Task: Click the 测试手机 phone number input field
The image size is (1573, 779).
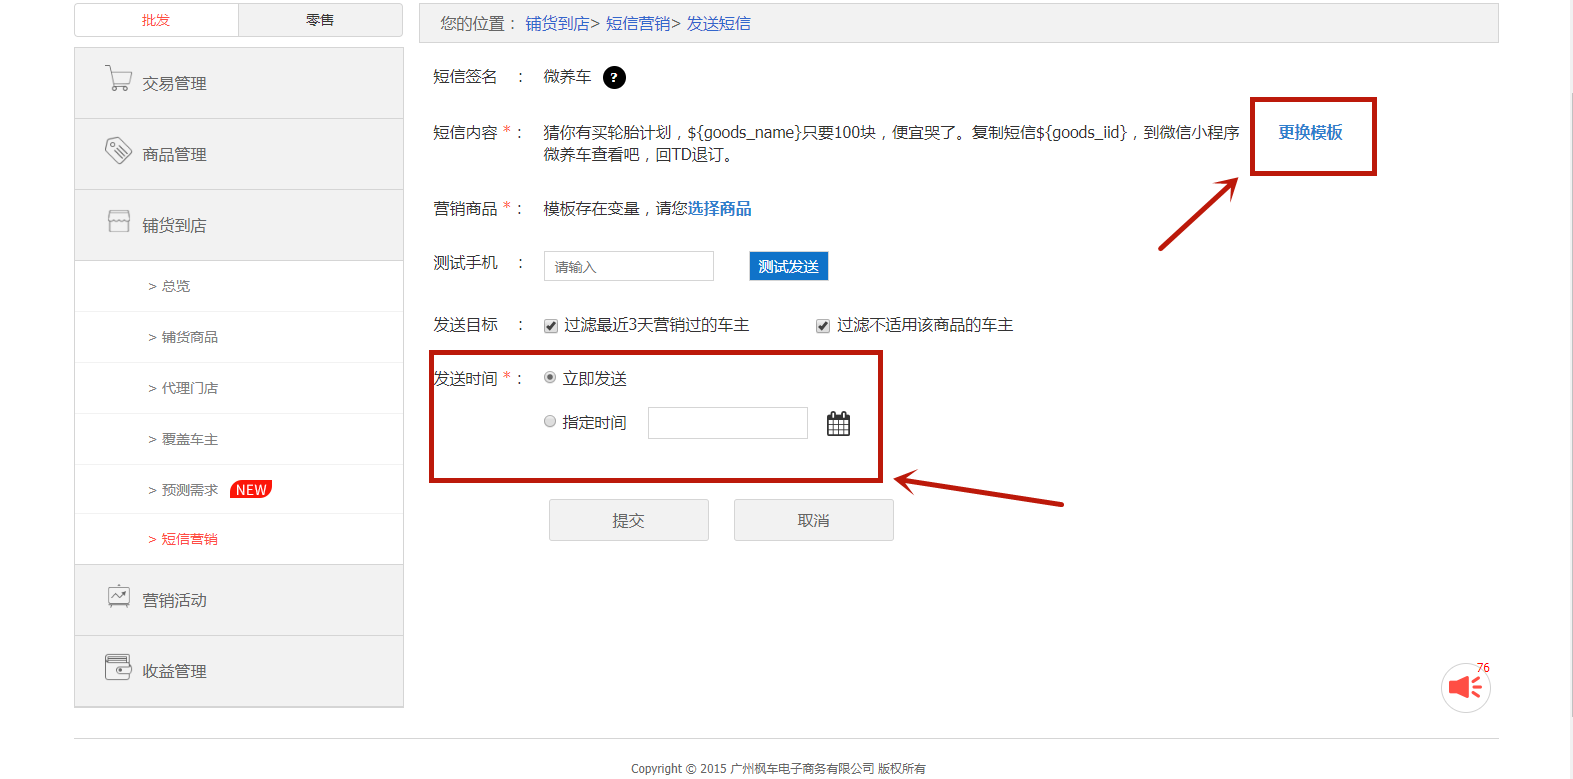Action: pos(628,267)
